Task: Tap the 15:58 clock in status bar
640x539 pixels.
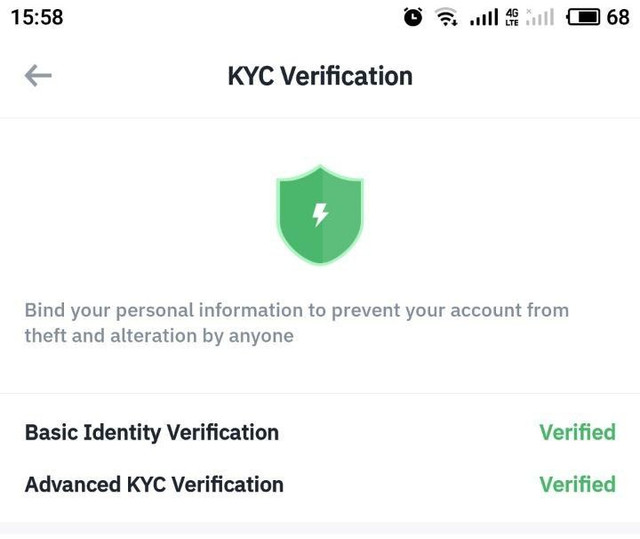Action: tap(37, 17)
